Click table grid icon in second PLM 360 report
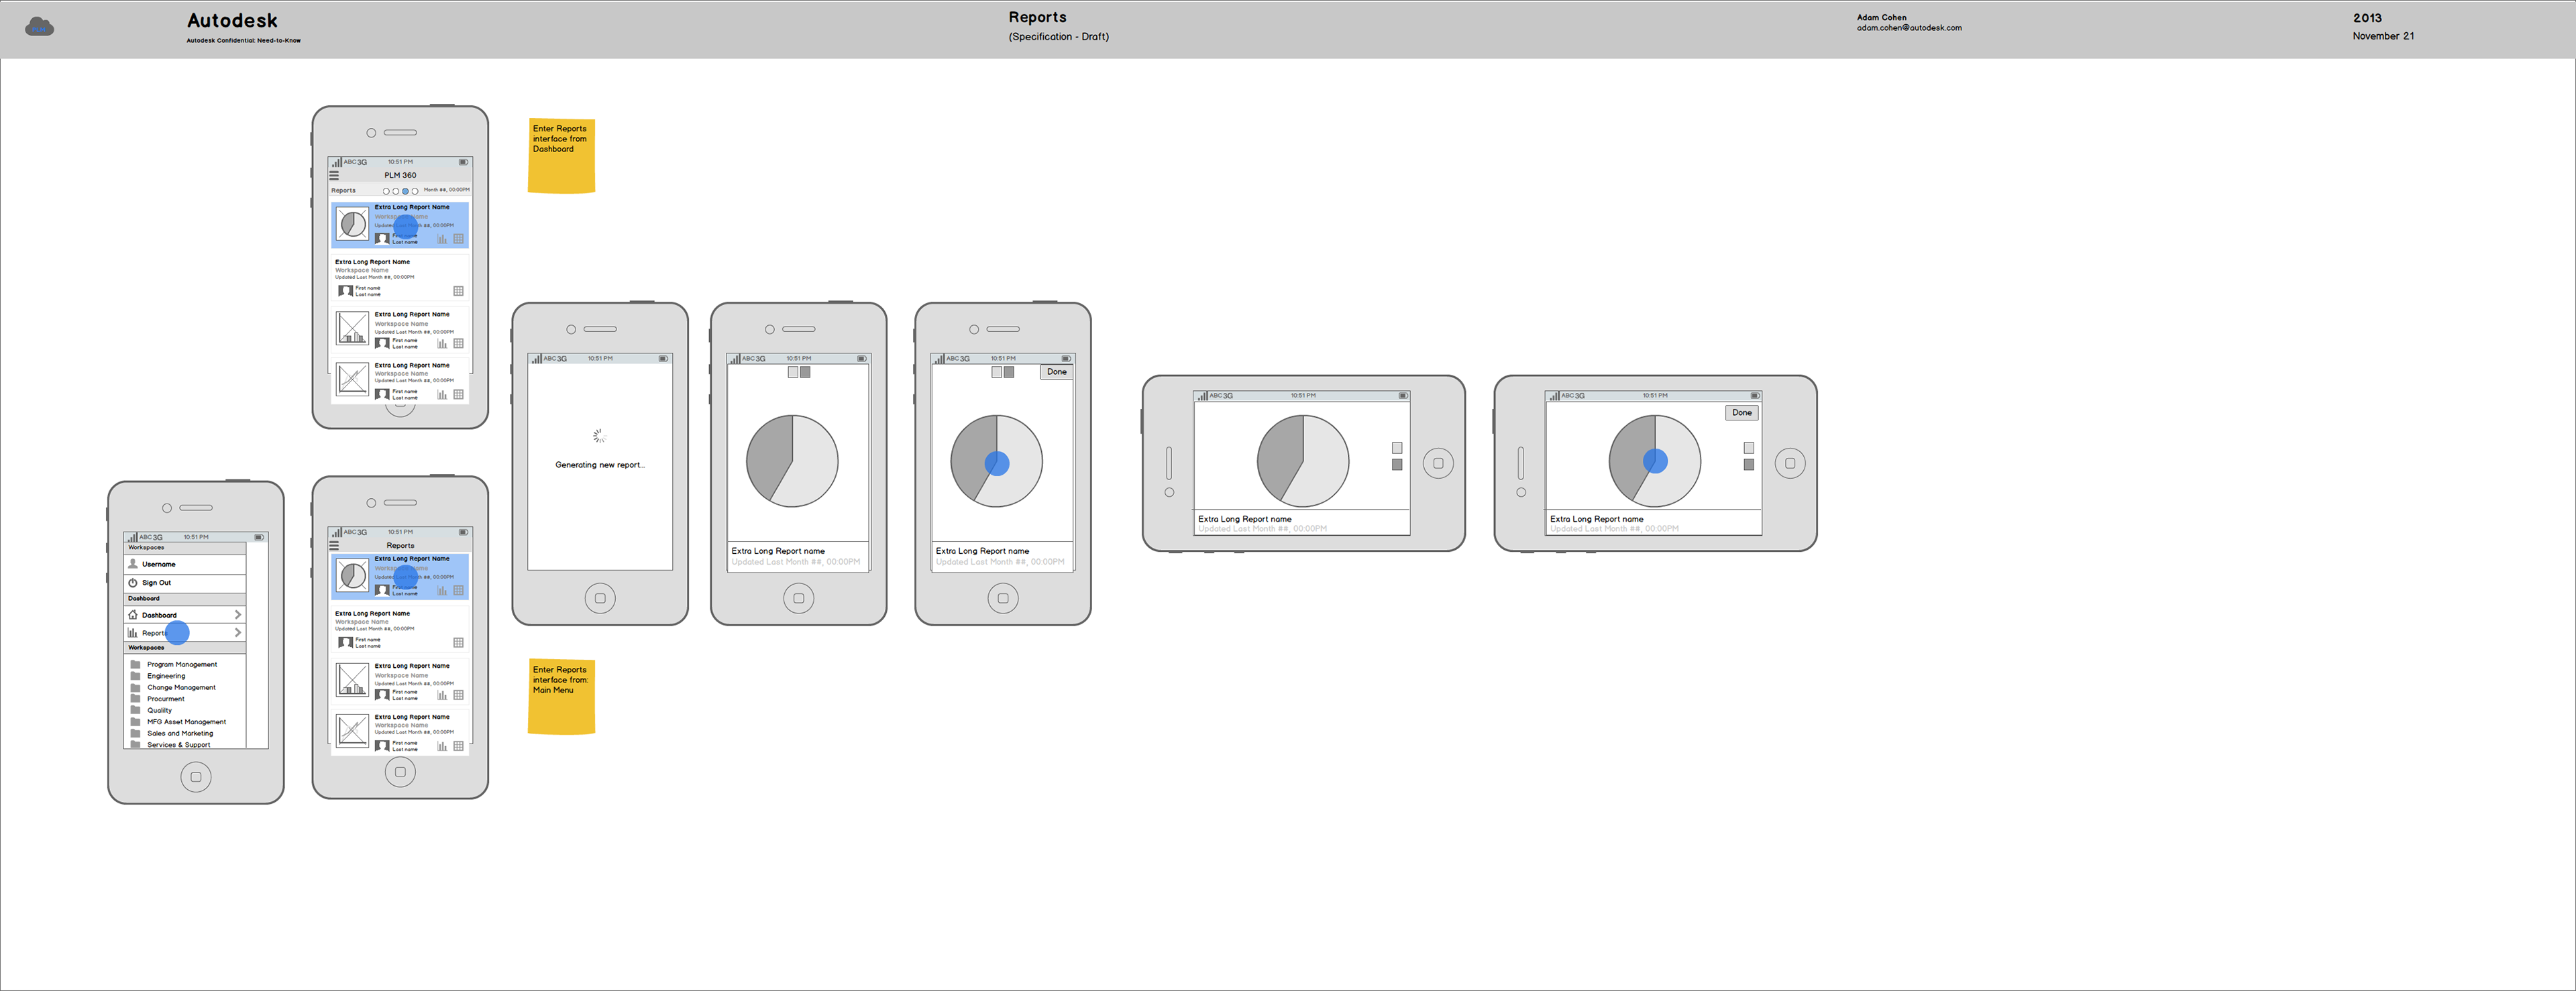Screen dimensions: 2576x991 point(458,291)
